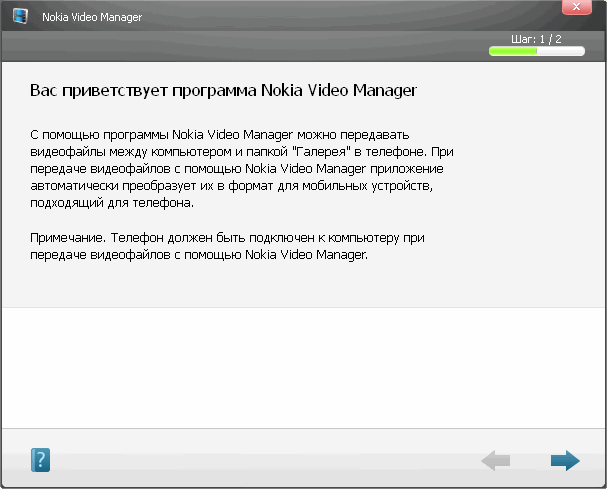Click the green step progress bar
Image resolution: width=607 pixels, height=489 pixels.
coord(537,51)
